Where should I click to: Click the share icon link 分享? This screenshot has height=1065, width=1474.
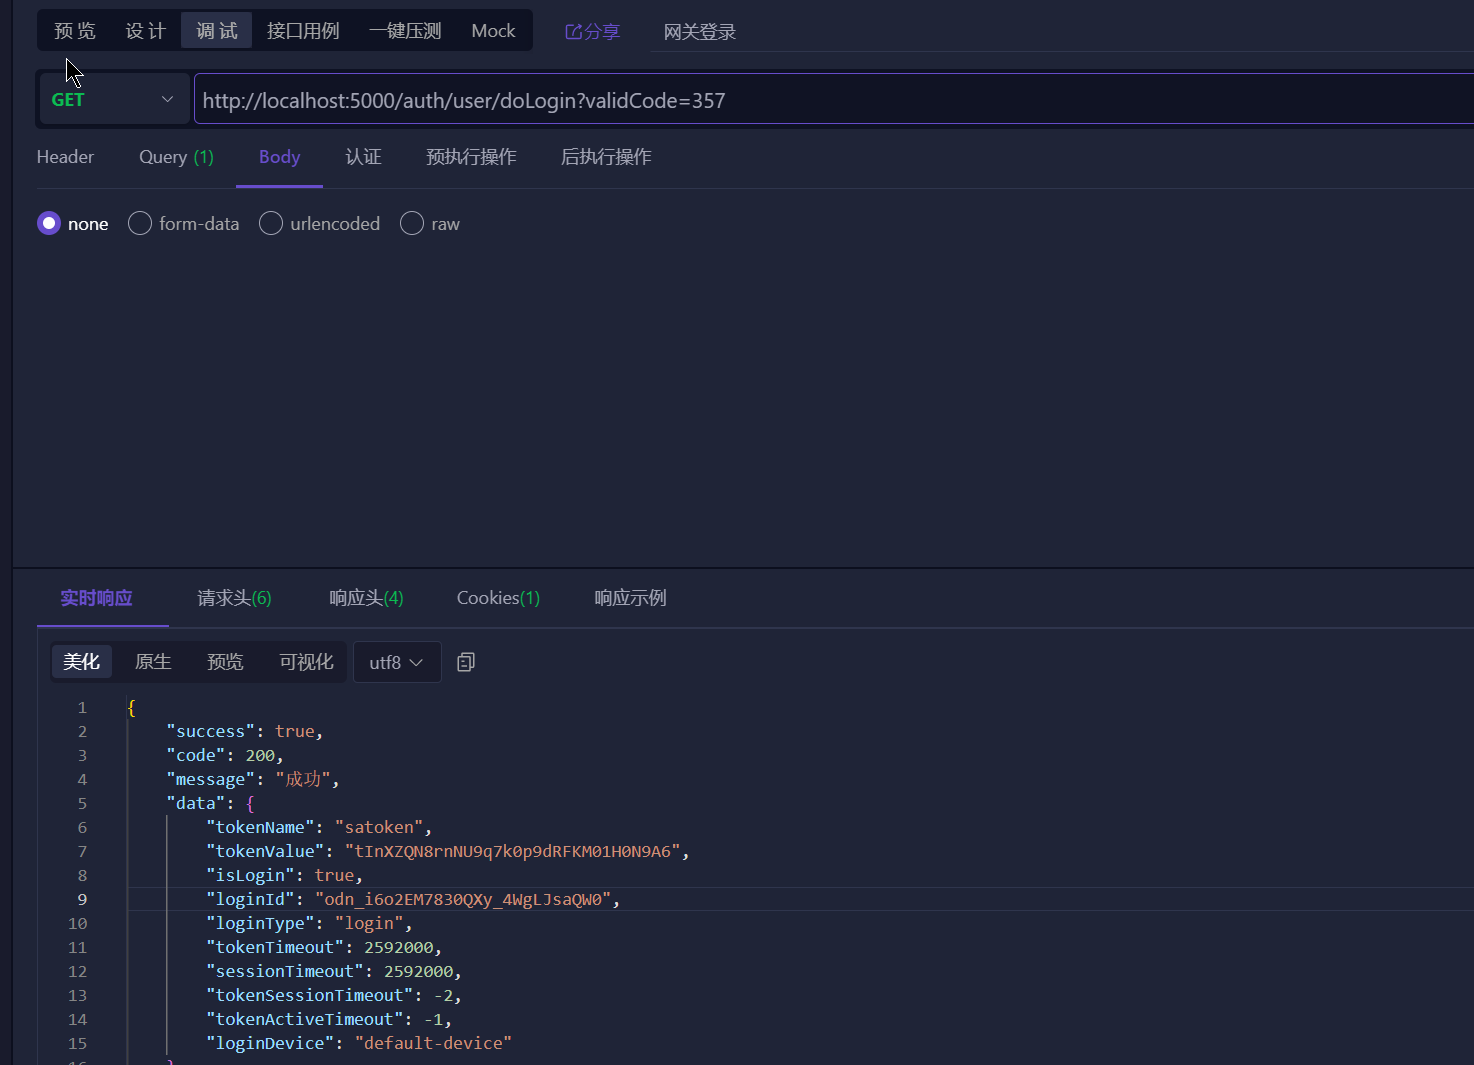point(593,32)
